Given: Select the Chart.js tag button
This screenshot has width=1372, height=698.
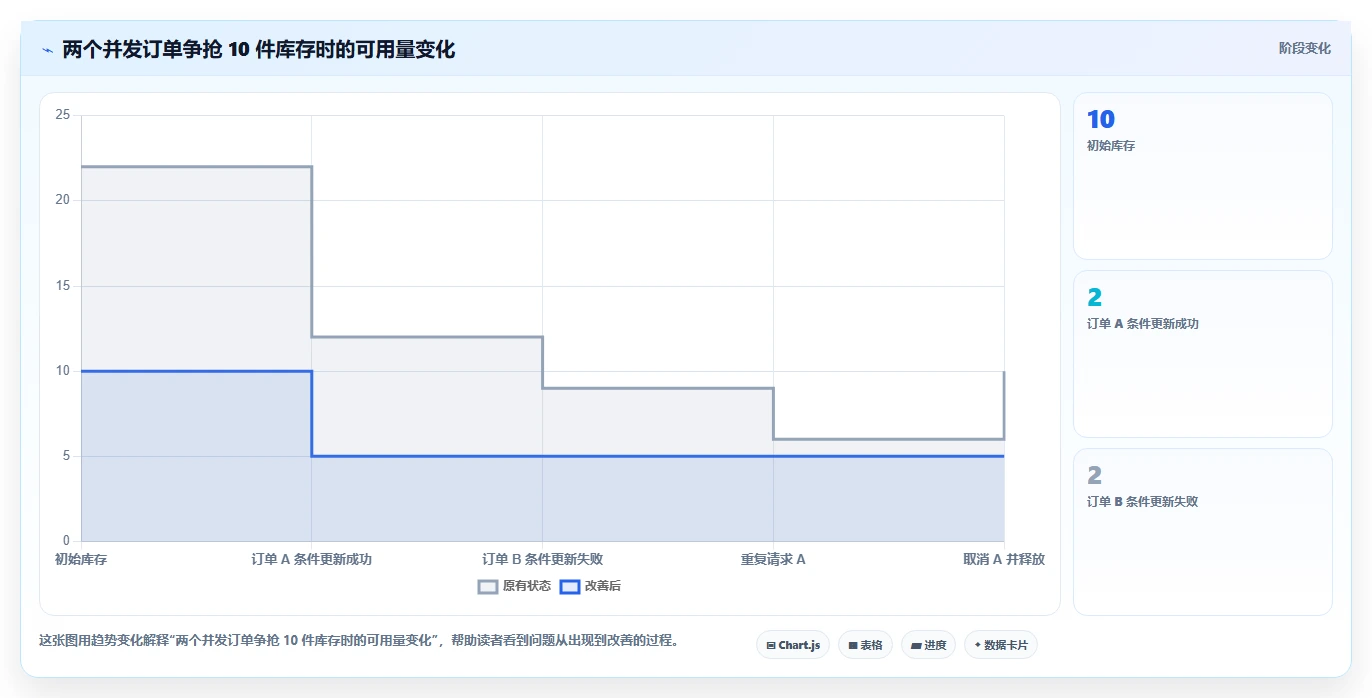Looking at the screenshot, I should pyautogui.click(x=792, y=645).
